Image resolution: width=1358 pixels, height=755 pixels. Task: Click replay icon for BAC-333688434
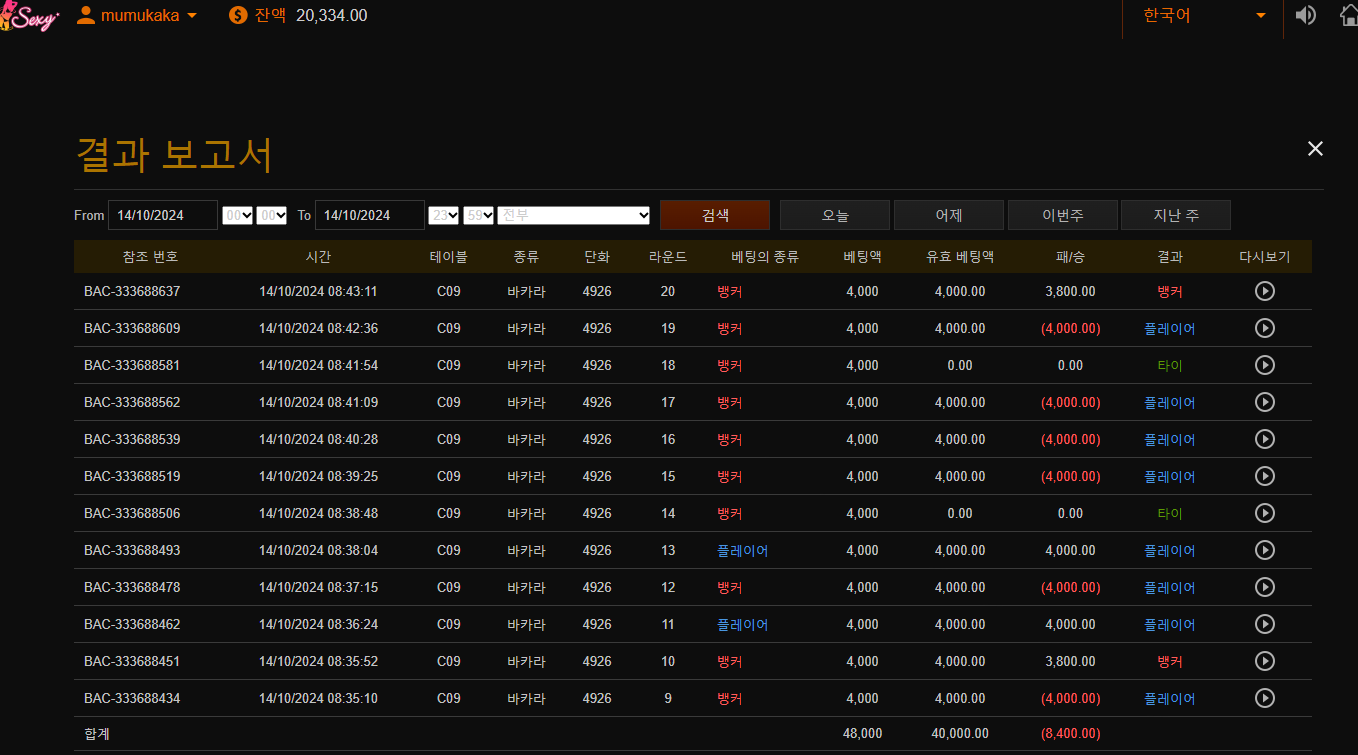click(x=1264, y=698)
